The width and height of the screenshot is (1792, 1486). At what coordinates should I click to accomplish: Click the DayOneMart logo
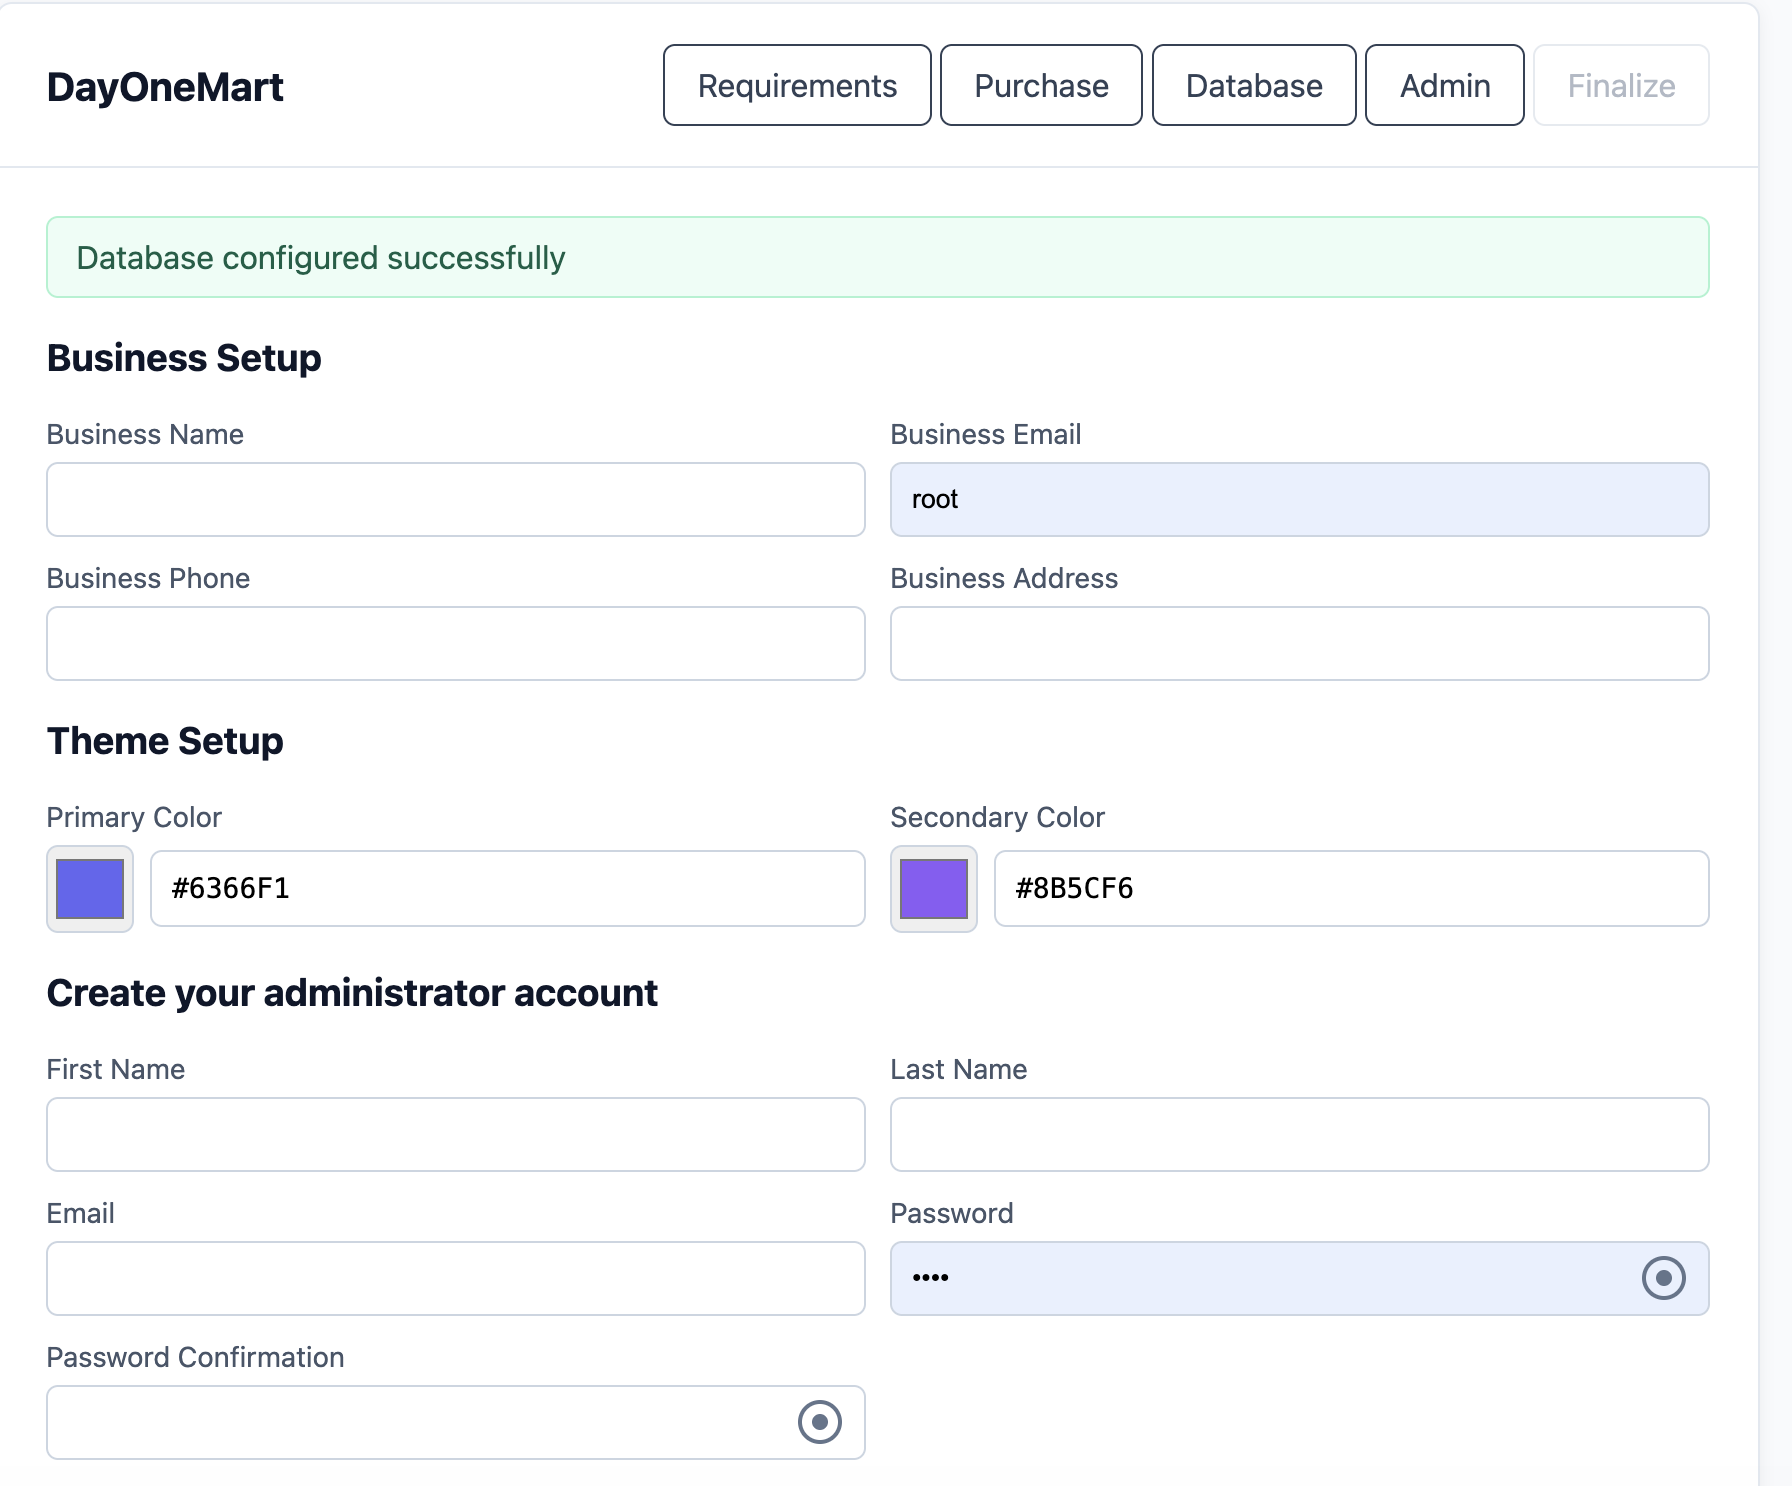[x=165, y=86]
